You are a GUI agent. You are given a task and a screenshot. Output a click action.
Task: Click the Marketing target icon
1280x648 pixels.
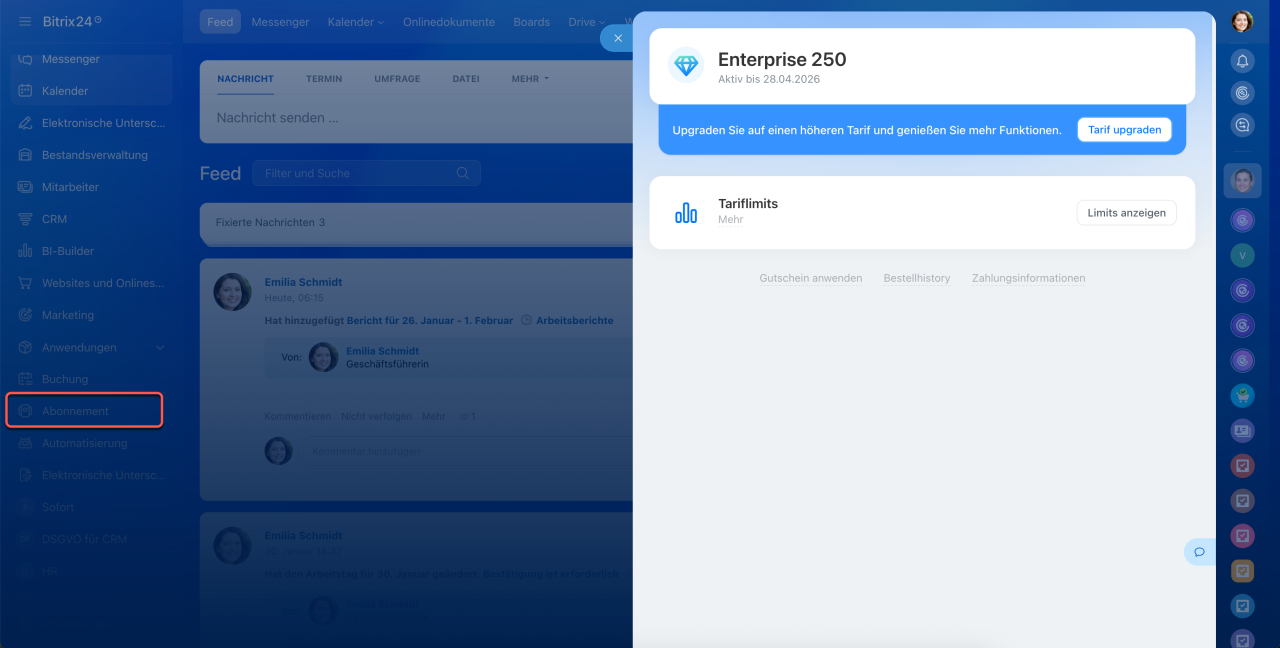click(x=25, y=315)
